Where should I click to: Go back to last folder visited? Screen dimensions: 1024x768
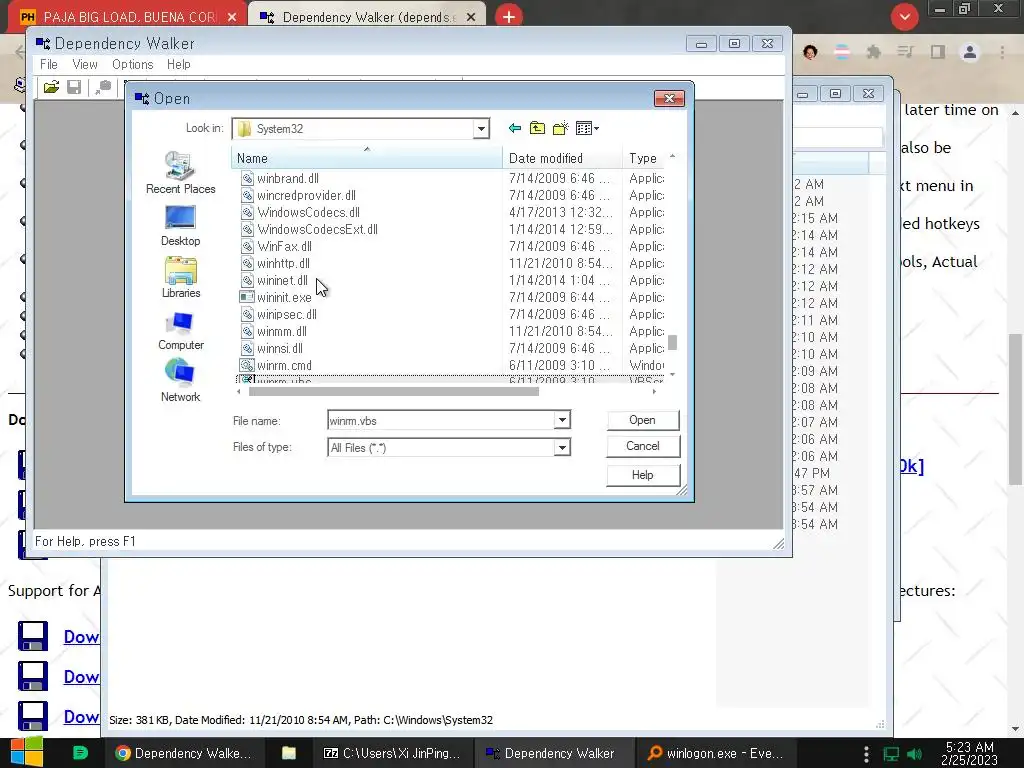pos(515,128)
